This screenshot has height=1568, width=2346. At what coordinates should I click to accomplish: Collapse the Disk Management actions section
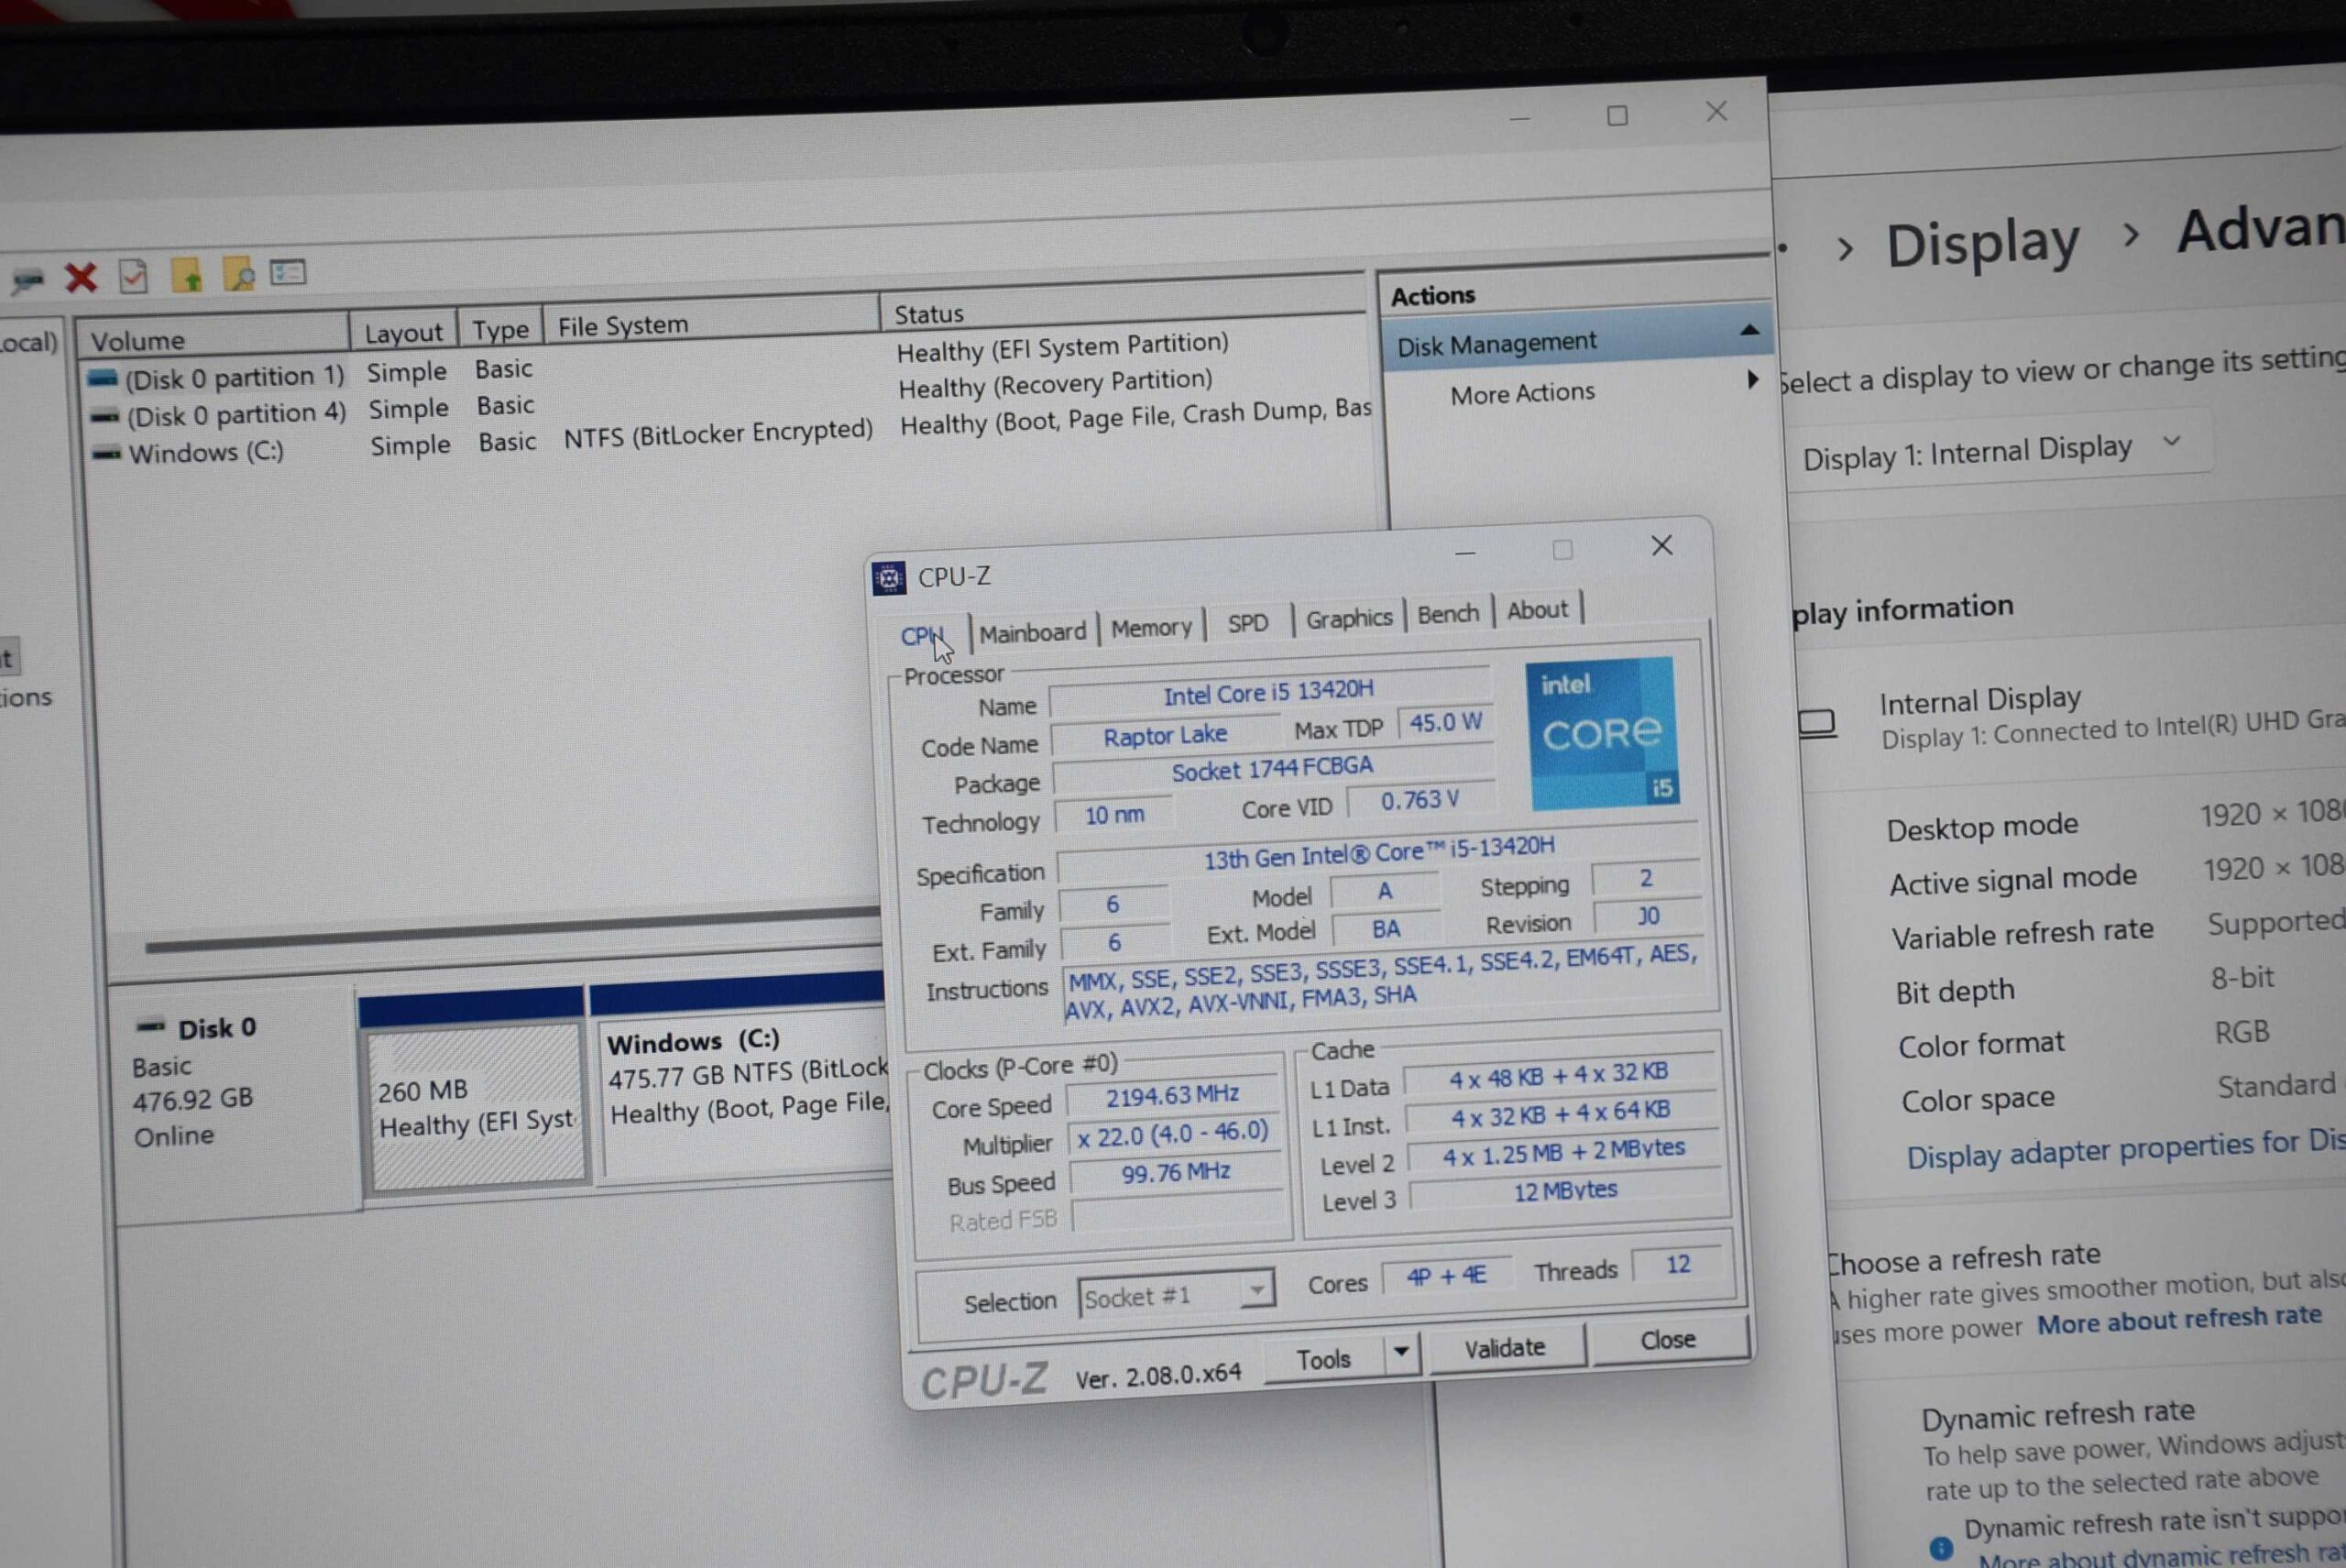tap(1749, 330)
